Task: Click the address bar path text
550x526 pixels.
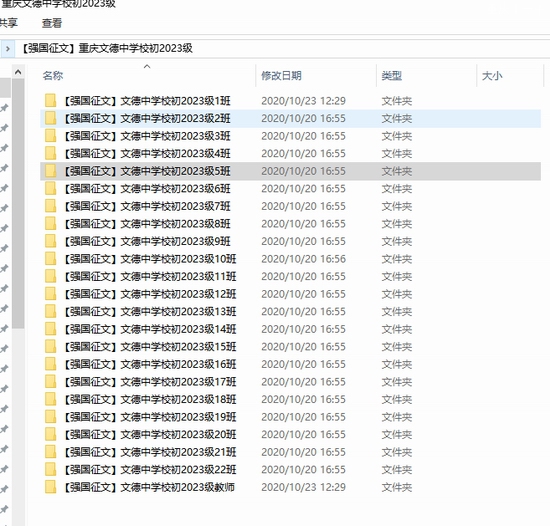Action: [x=108, y=48]
